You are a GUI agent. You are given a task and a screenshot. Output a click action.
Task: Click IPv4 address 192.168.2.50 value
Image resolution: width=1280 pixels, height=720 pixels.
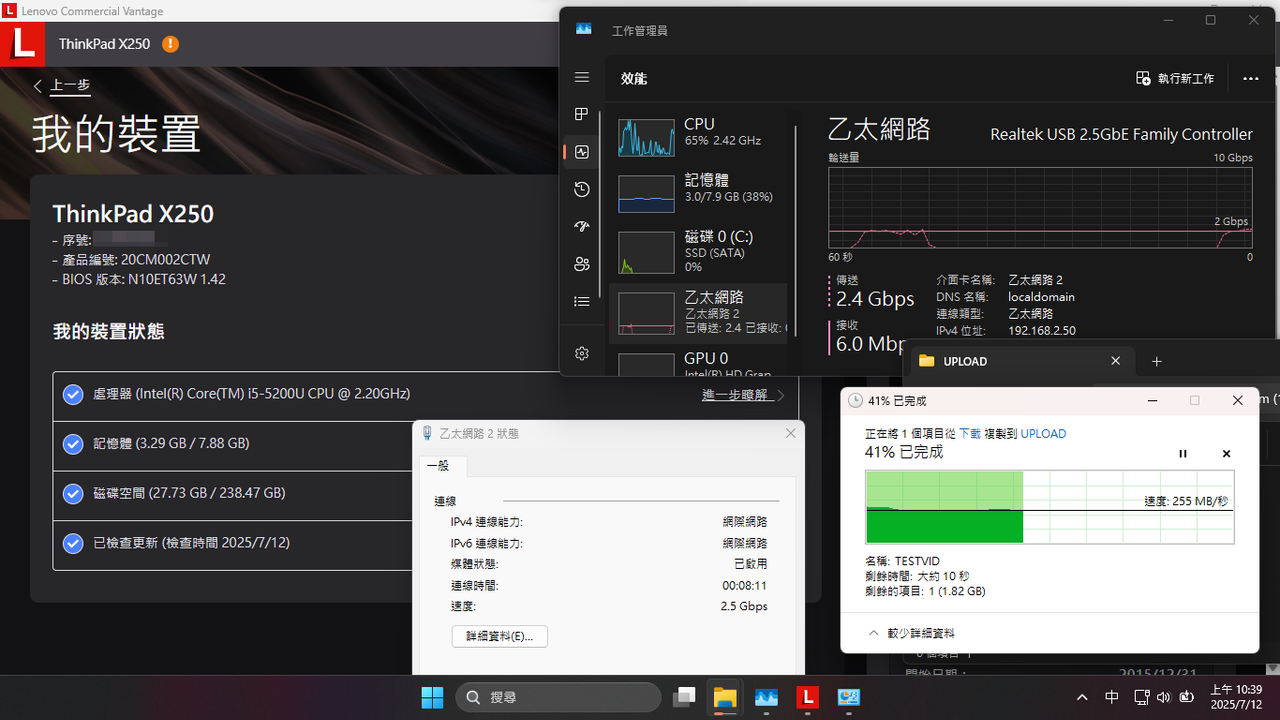click(1042, 331)
